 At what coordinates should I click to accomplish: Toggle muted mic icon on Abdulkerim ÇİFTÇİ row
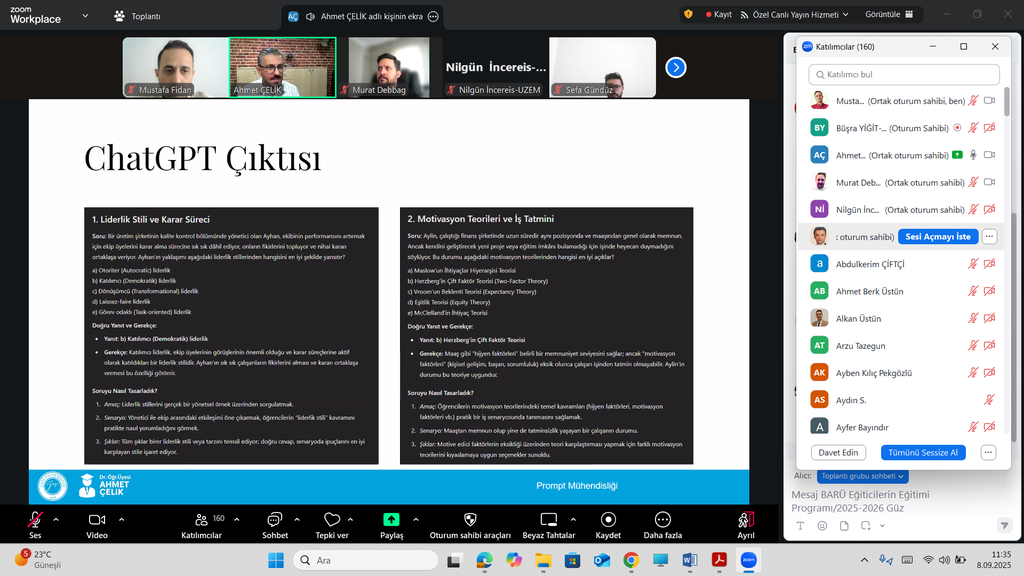tap(973, 264)
